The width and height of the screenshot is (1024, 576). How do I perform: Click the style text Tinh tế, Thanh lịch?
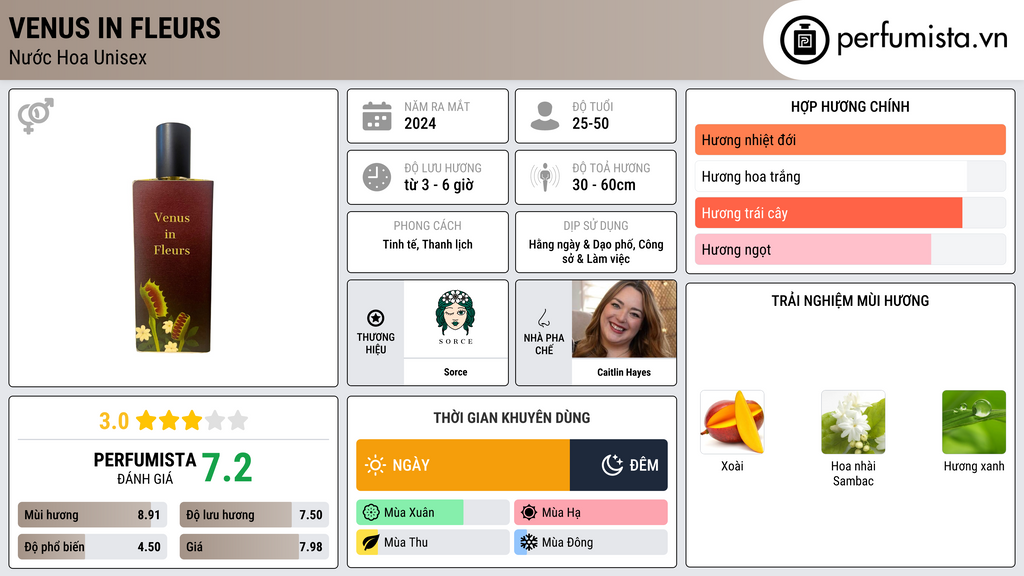[428, 244]
